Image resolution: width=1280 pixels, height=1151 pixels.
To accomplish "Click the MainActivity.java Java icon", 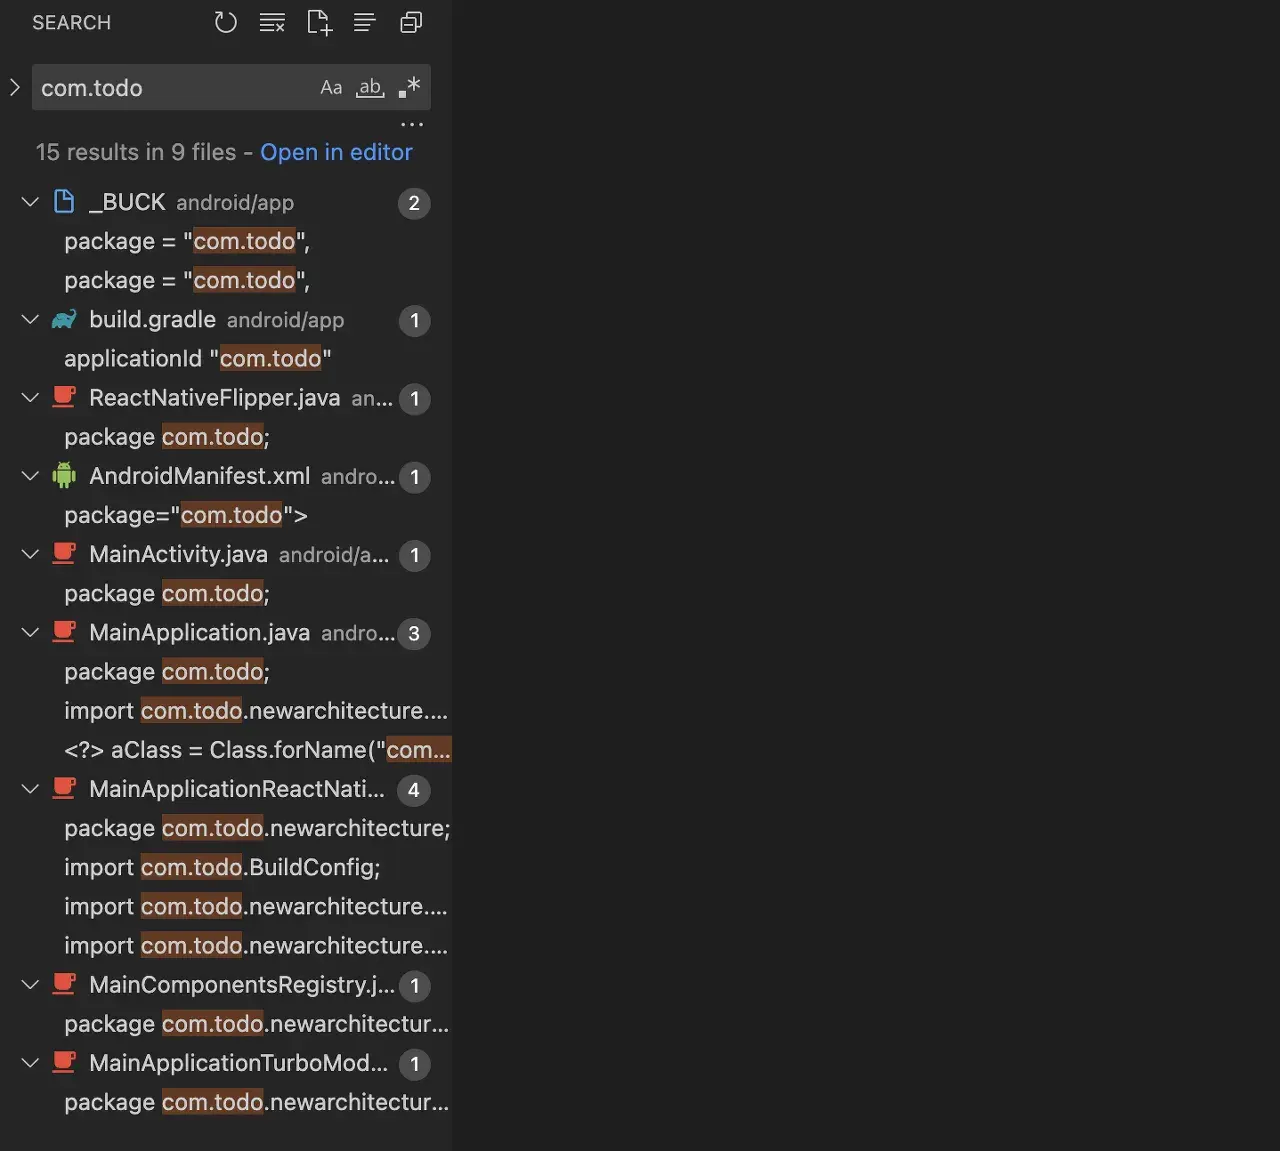I will 64,554.
